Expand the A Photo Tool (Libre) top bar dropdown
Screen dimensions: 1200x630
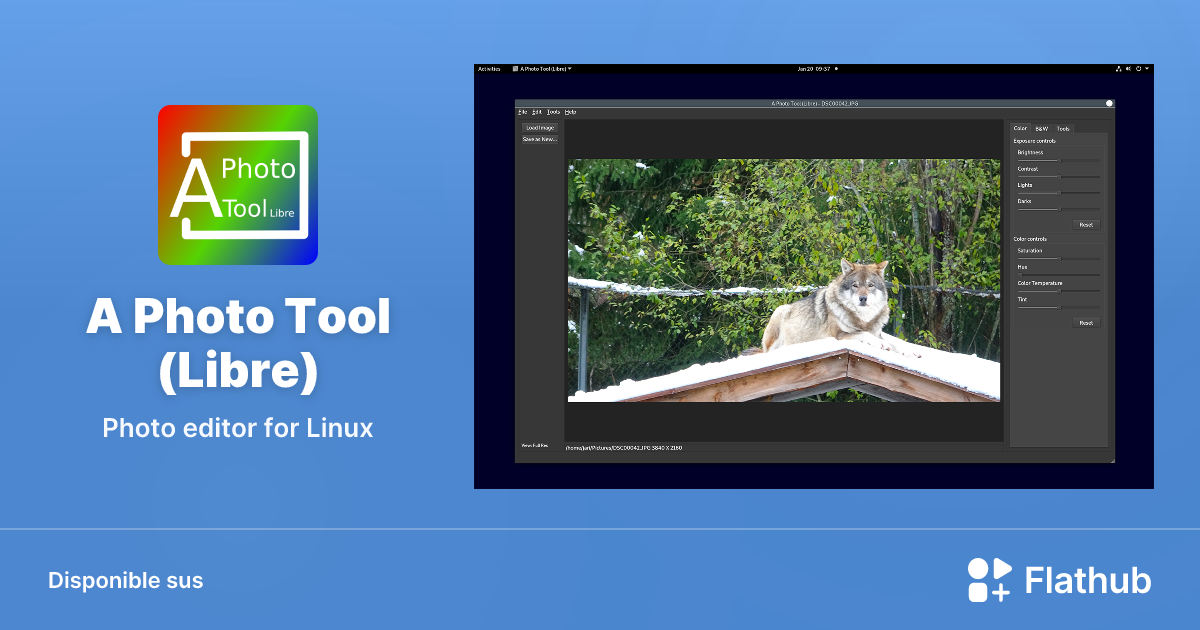tap(569, 69)
